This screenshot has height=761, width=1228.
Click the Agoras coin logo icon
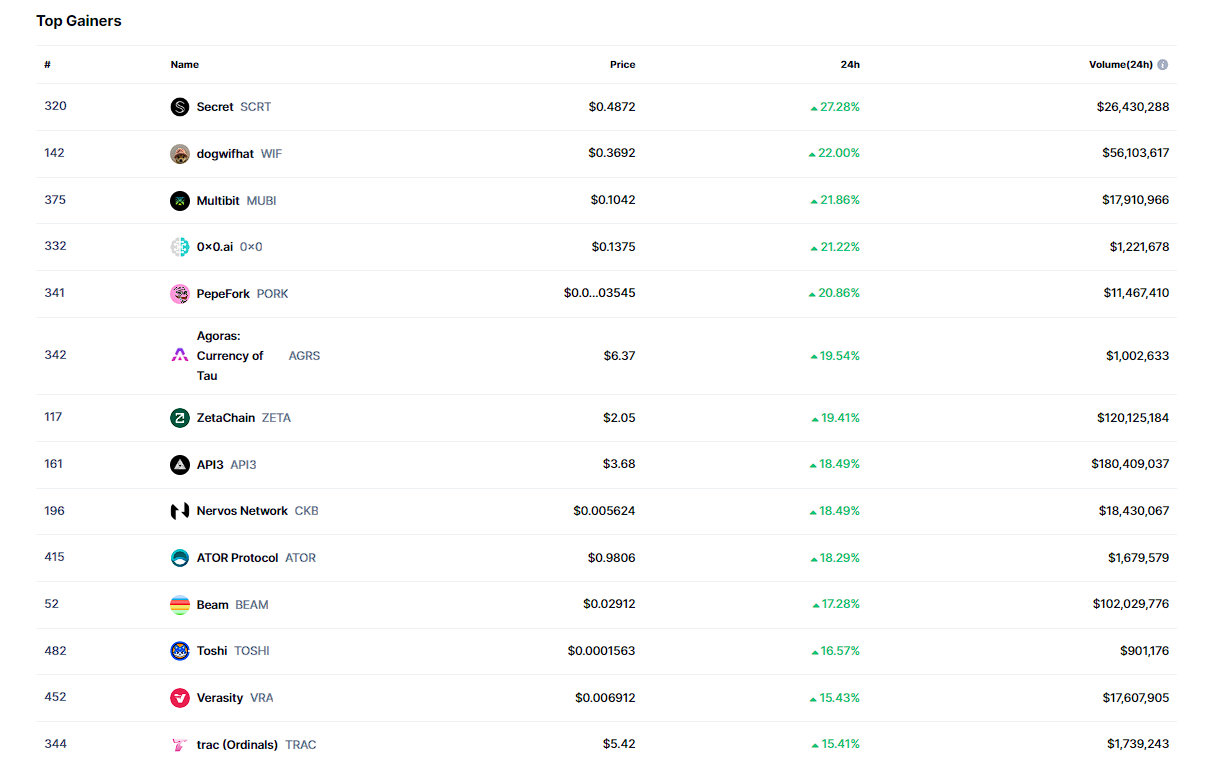click(180, 355)
